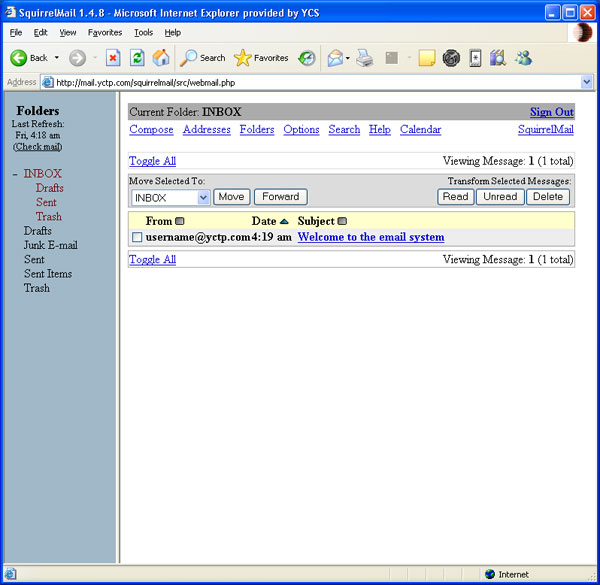Open the Addresses link
This screenshot has width=600, height=585.
pyautogui.click(x=207, y=130)
